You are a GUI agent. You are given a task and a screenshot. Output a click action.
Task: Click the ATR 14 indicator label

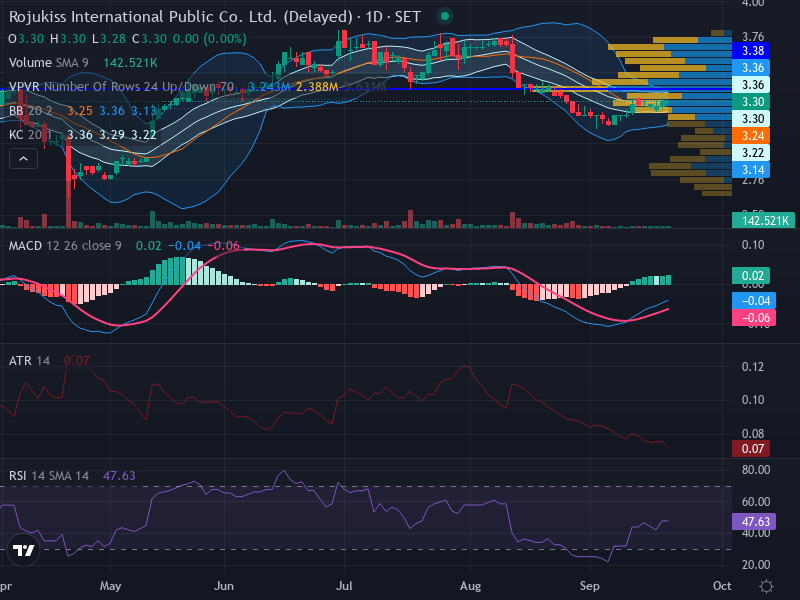tap(30, 361)
